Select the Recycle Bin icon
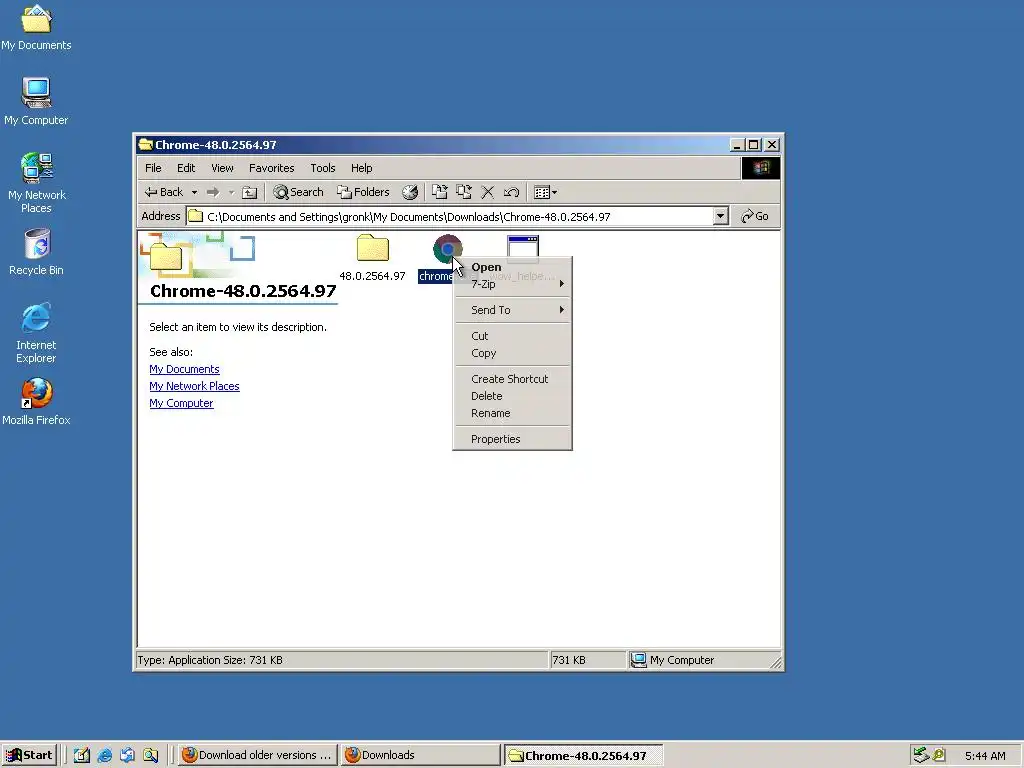Viewport: 1024px width, 768px height. [x=37, y=251]
